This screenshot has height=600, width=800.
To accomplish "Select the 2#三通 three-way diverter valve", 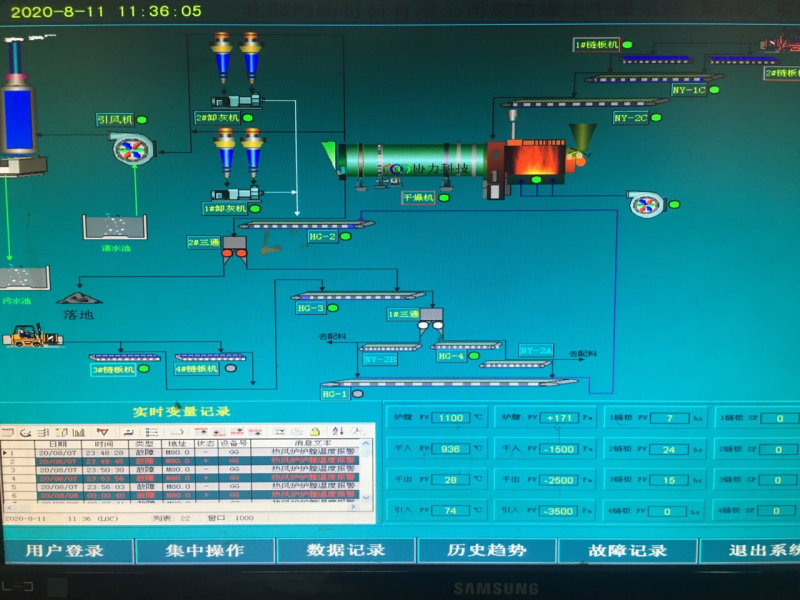I will click(x=234, y=251).
